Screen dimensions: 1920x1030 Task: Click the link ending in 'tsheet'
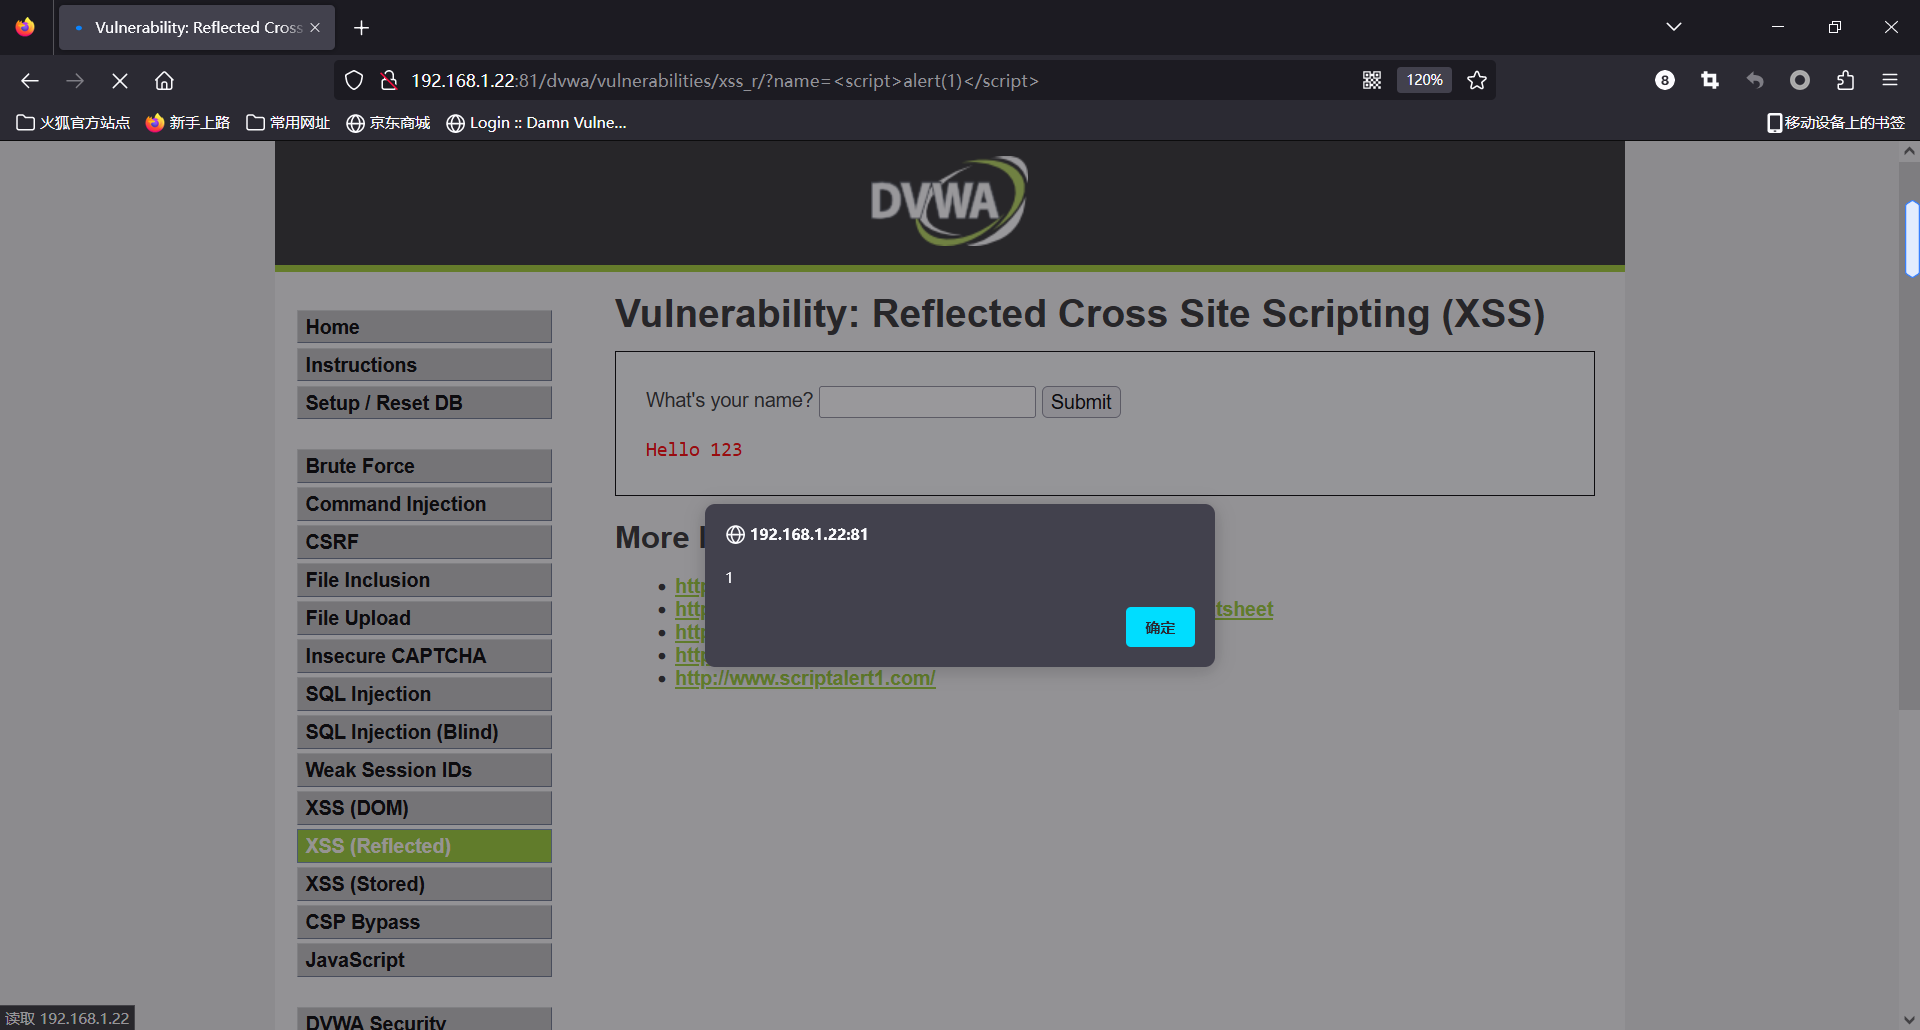pyautogui.click(x=1244, y=609)
